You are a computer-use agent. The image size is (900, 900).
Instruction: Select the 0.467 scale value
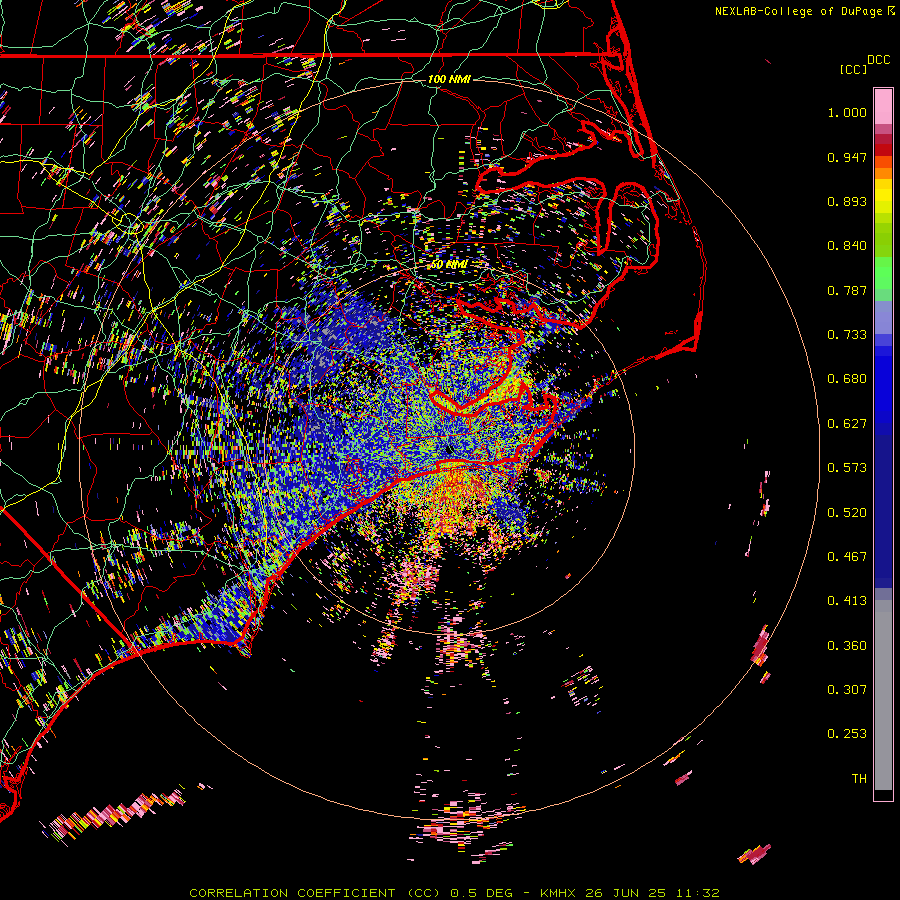(847, 557)
